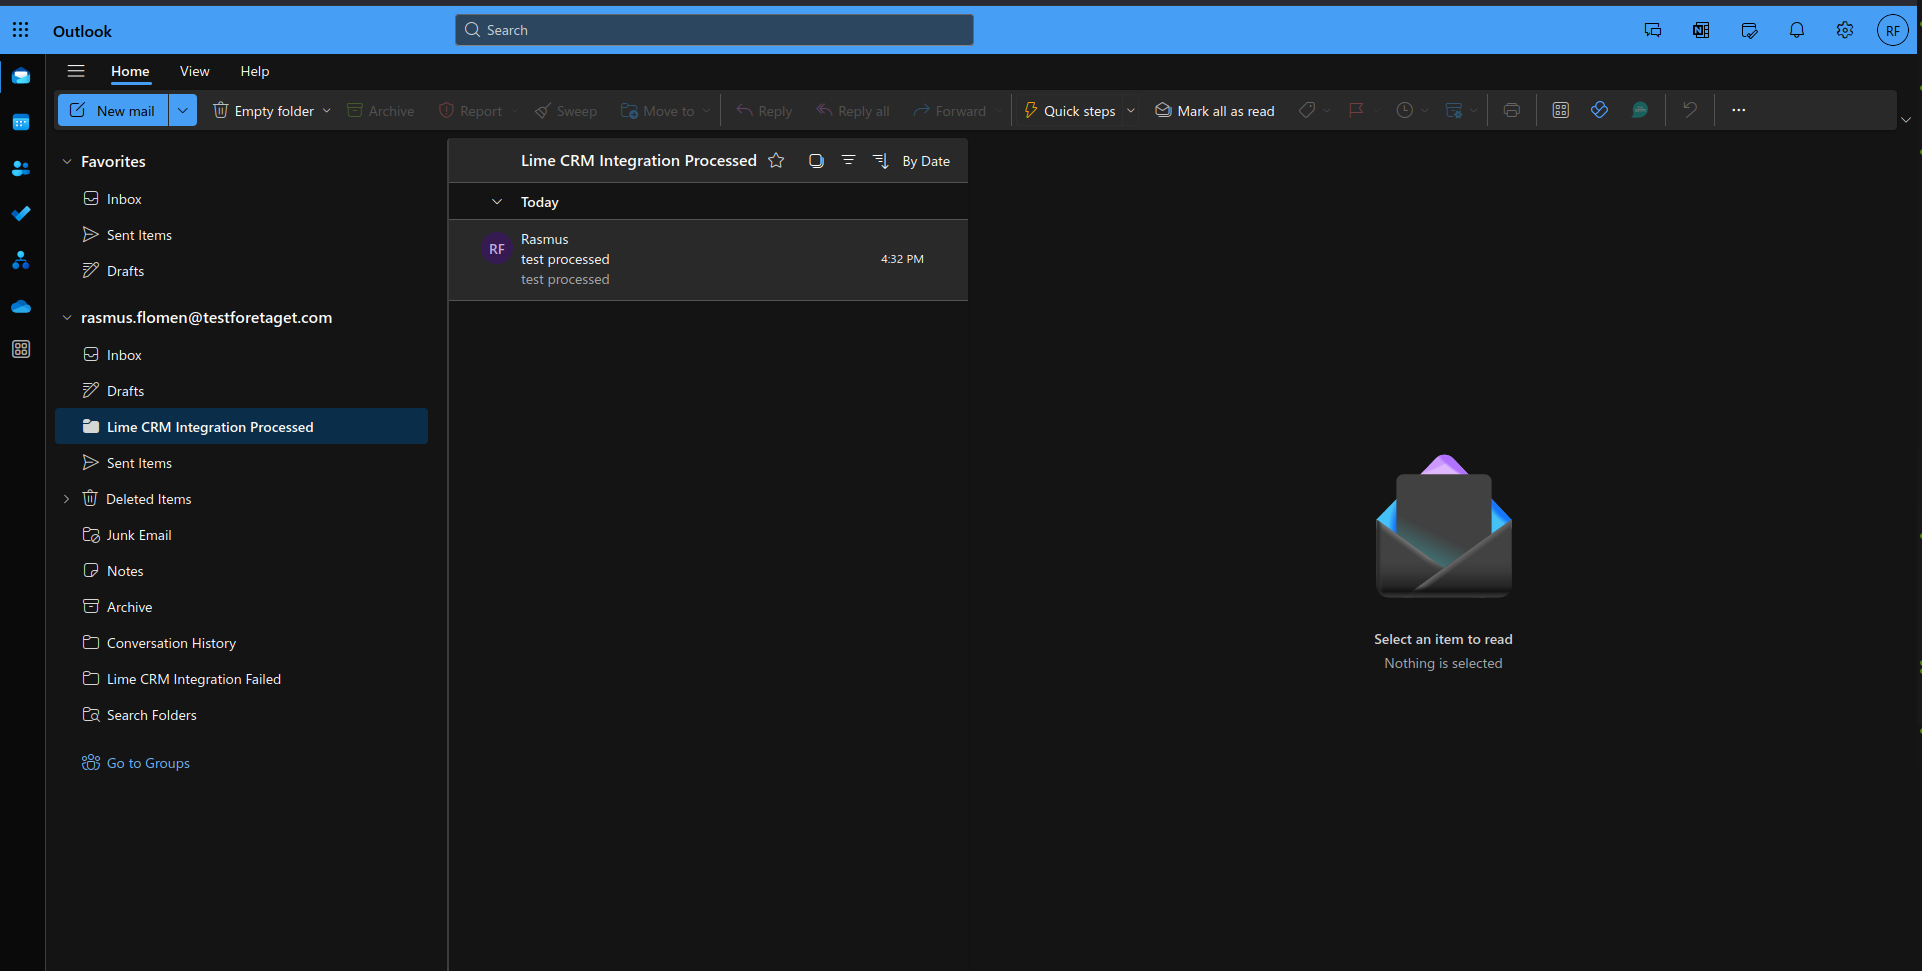Open the RF account profile avatar

1893,30
